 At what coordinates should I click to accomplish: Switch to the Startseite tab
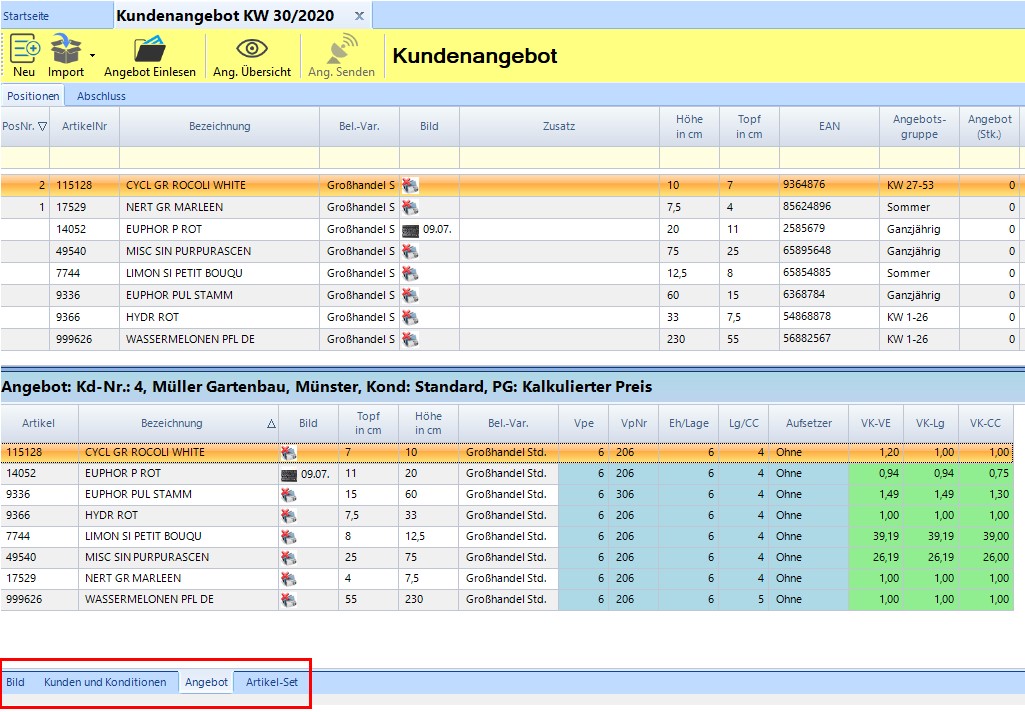click(x=27, y=17)
